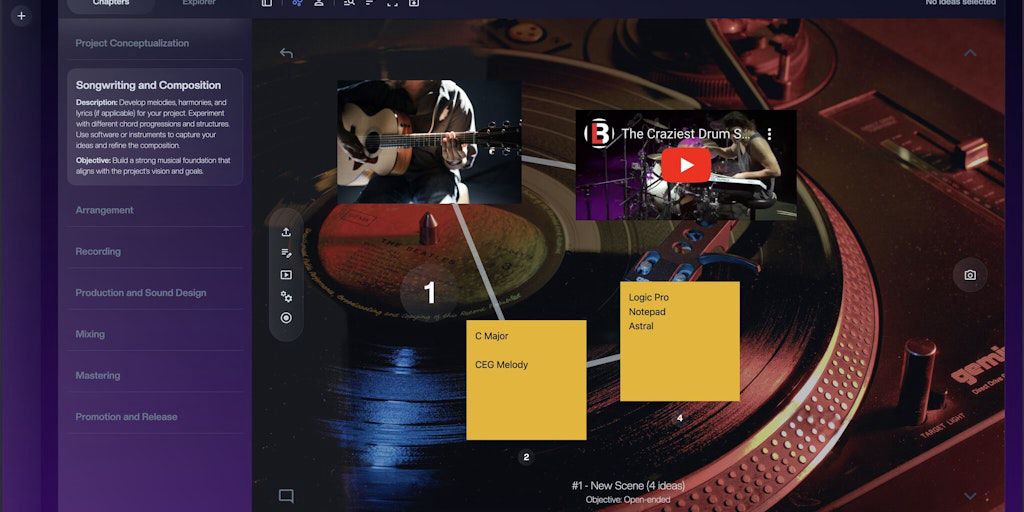The width and height of the screenshot is (1024, 512).
Task: Open the edit notes list icon
Action: (286, 253)
